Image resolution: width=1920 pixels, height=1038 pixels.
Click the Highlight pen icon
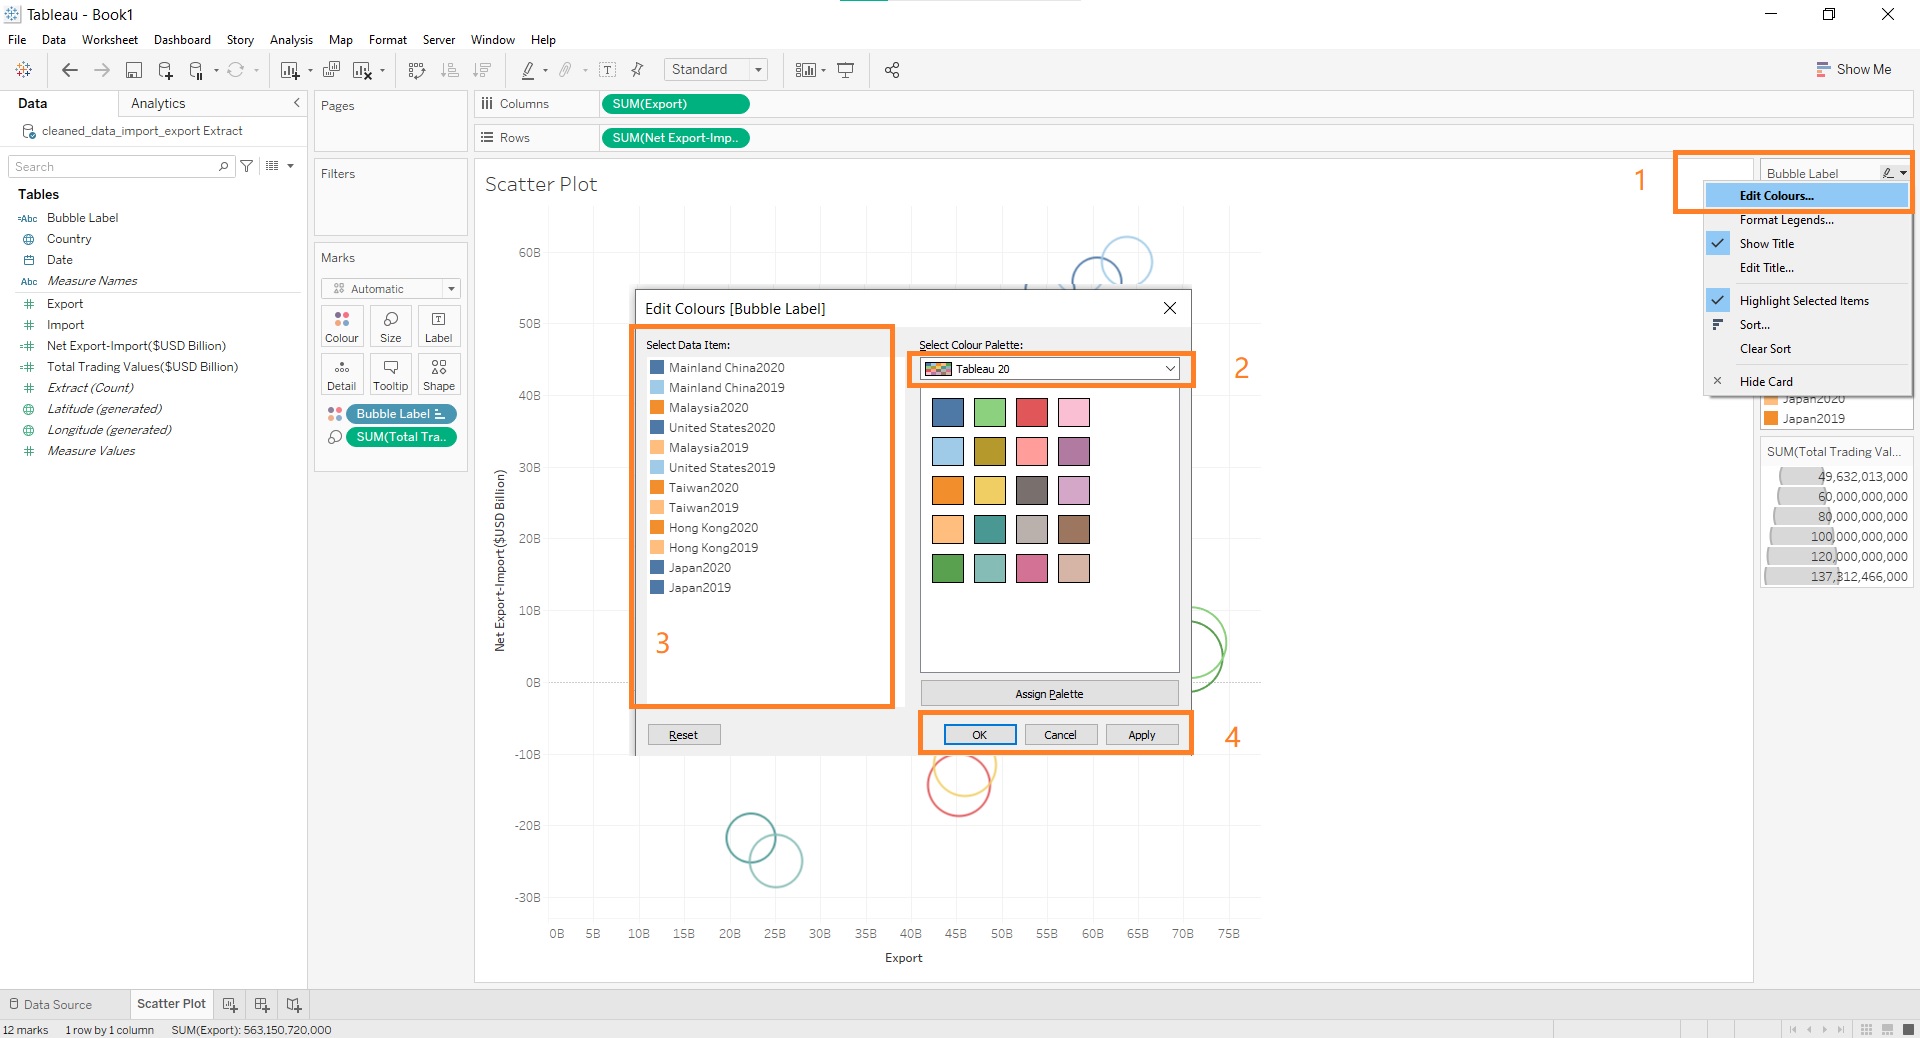tap(528, 70)
